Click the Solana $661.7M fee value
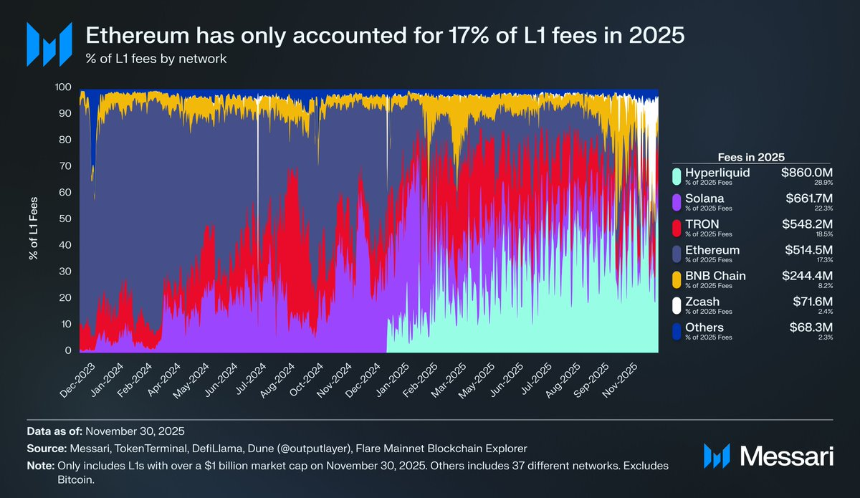860x498 pixels. pyautogui.click(x=809, y=199)
